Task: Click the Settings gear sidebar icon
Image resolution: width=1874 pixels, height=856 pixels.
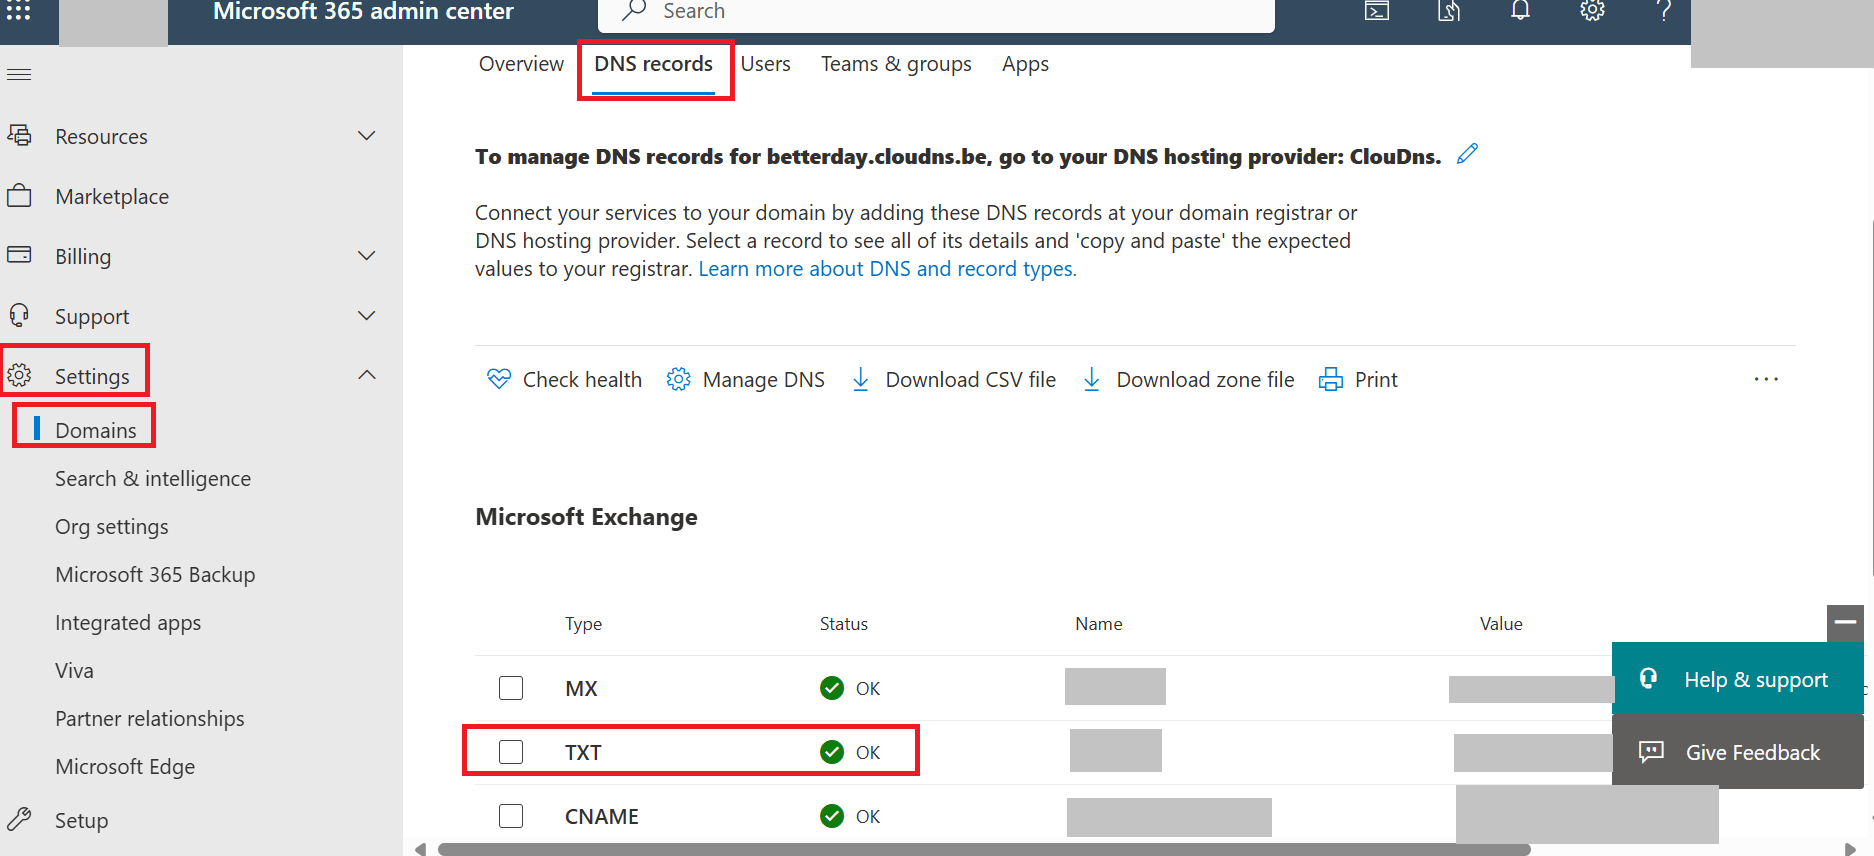Action: click(19, 375)
